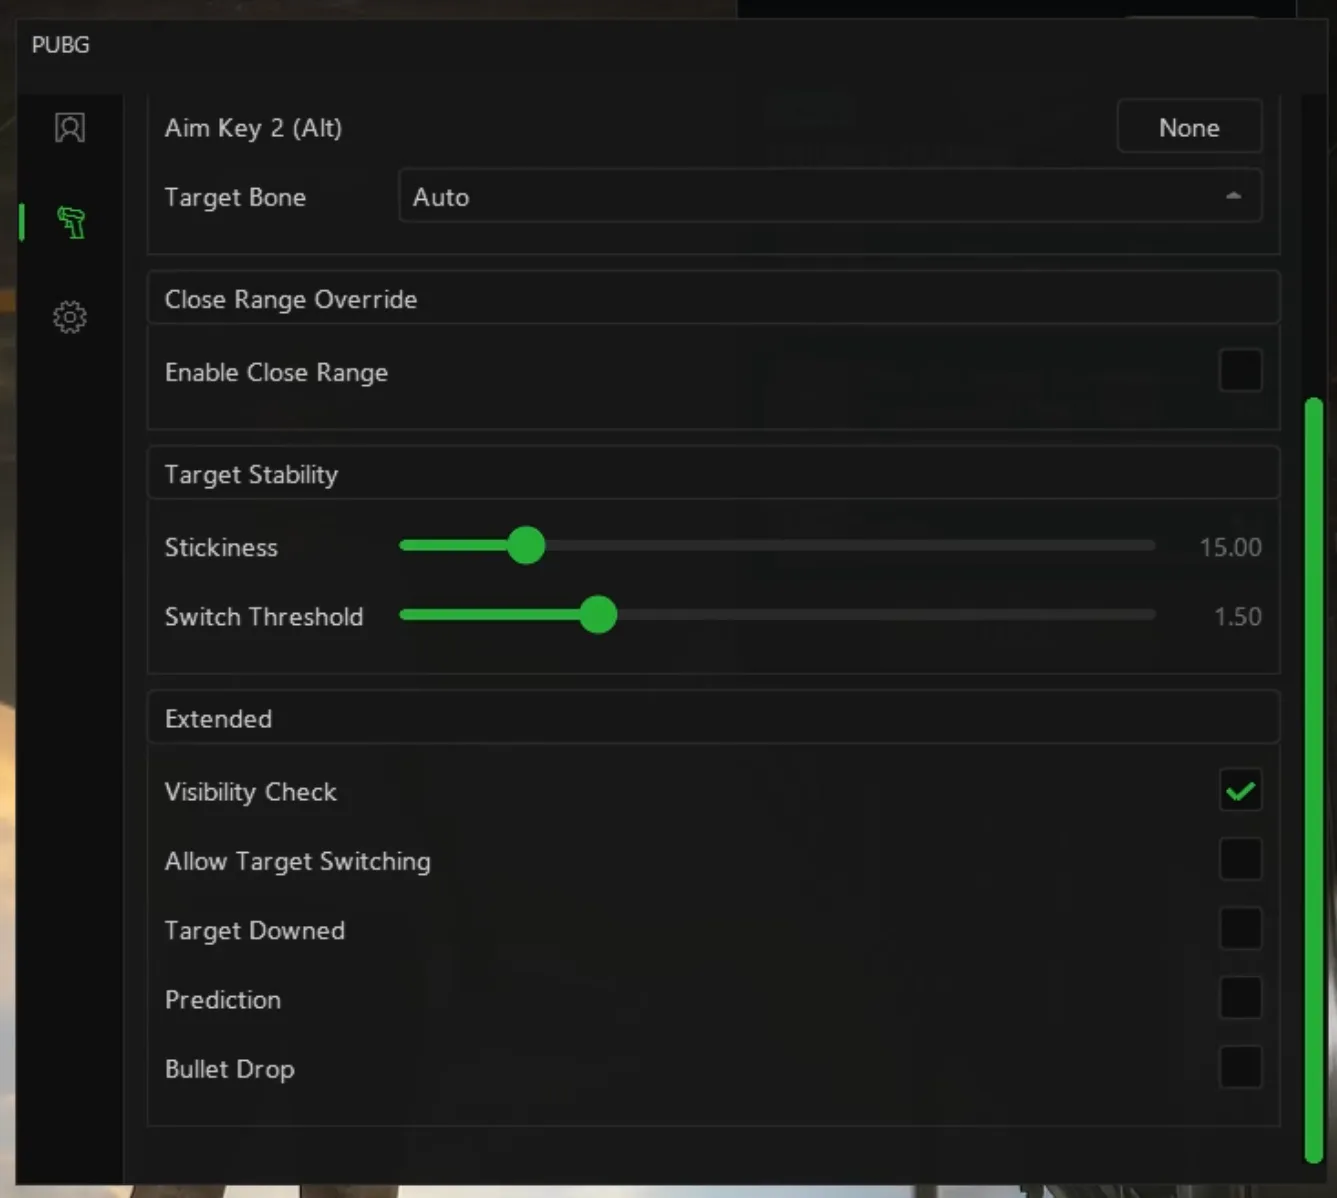
Task: Click the green vertical scrollbar
Action: point(1314,780)
